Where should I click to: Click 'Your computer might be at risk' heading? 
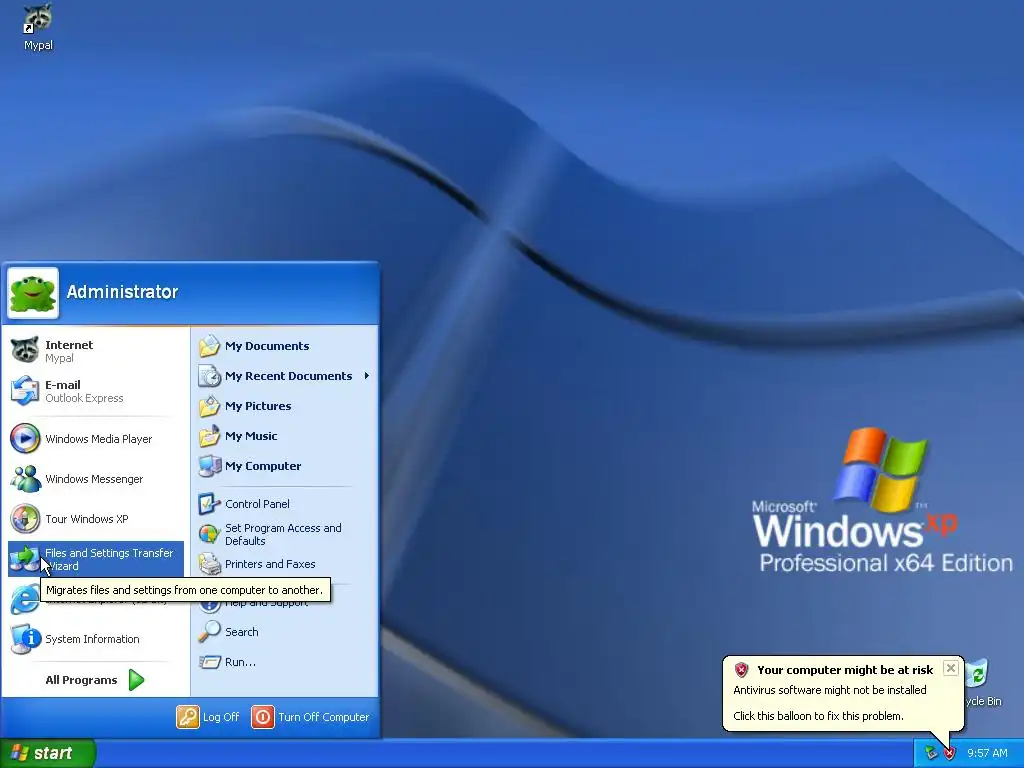click(x=845, y=669)
